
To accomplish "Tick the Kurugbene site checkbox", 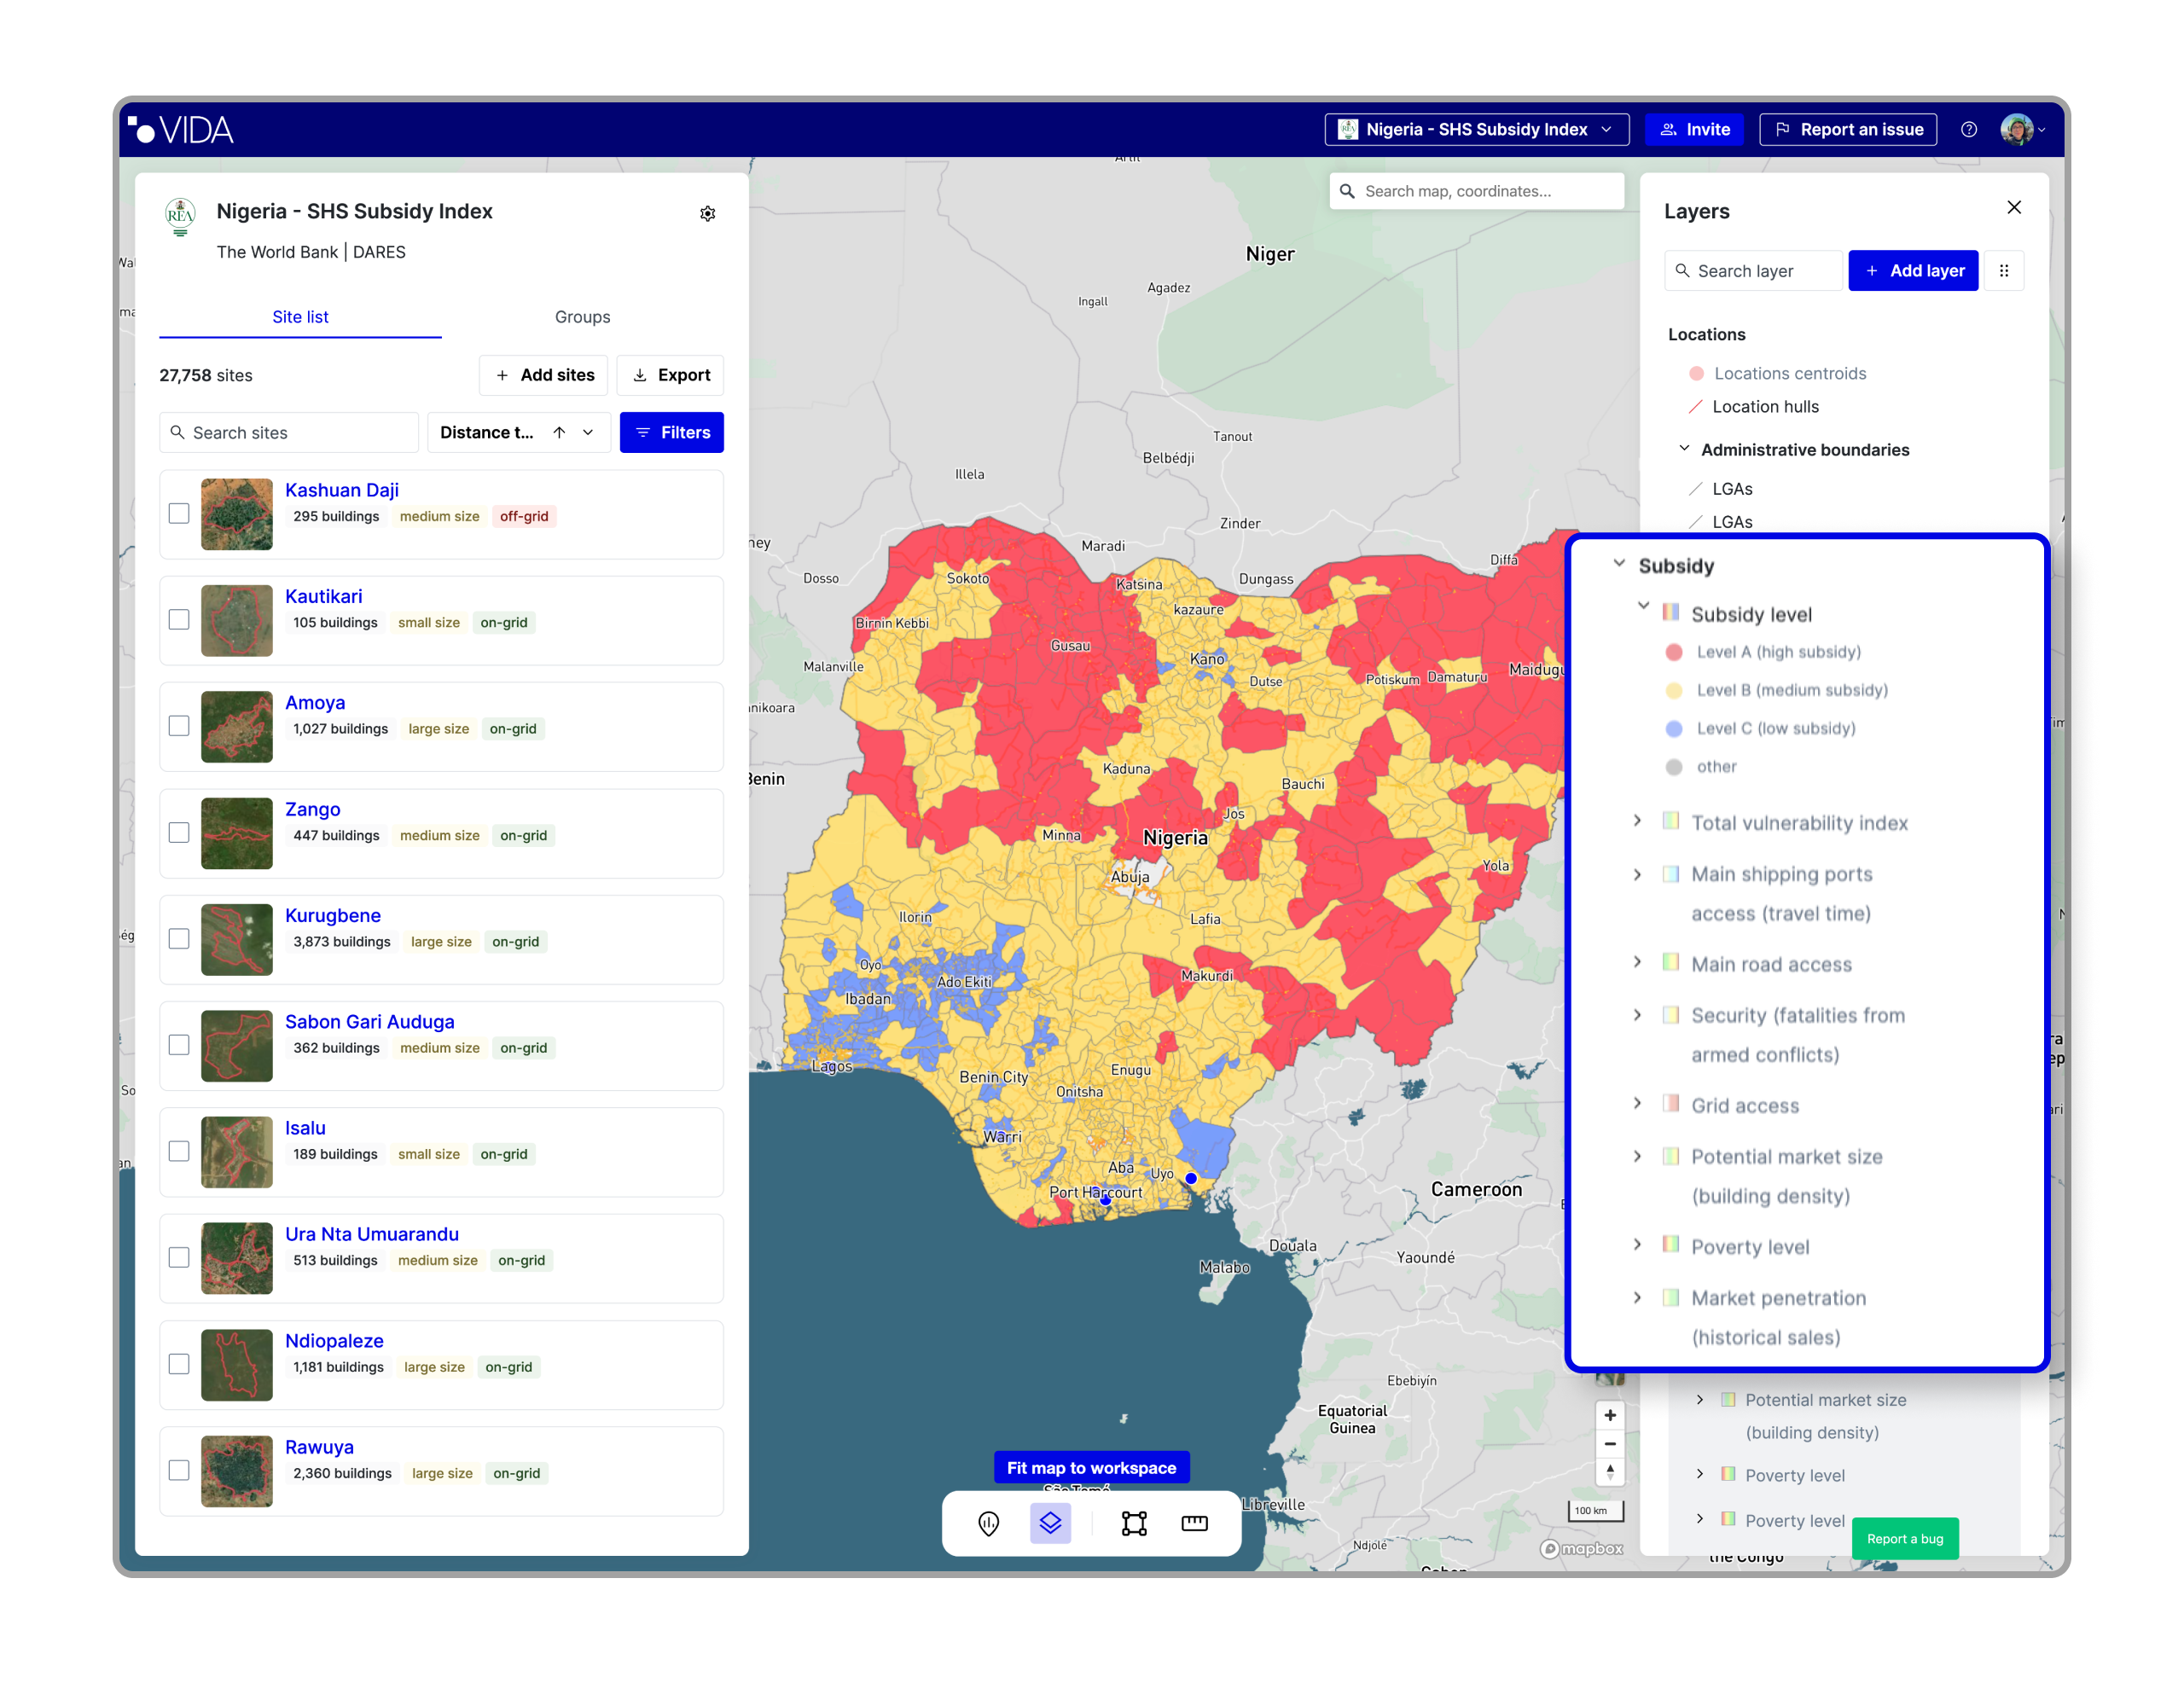I will pyautogui.click(x=179, y=938).
